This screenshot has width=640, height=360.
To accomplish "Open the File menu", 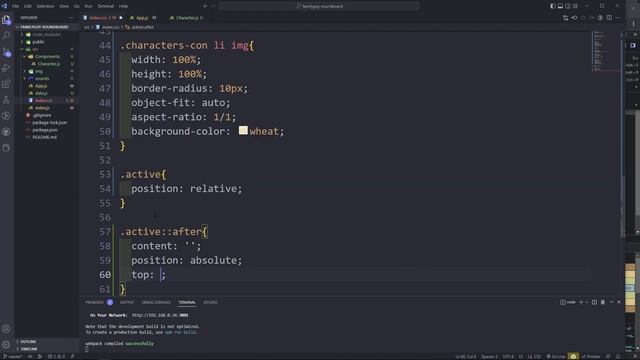I will (x=16, y=6).
